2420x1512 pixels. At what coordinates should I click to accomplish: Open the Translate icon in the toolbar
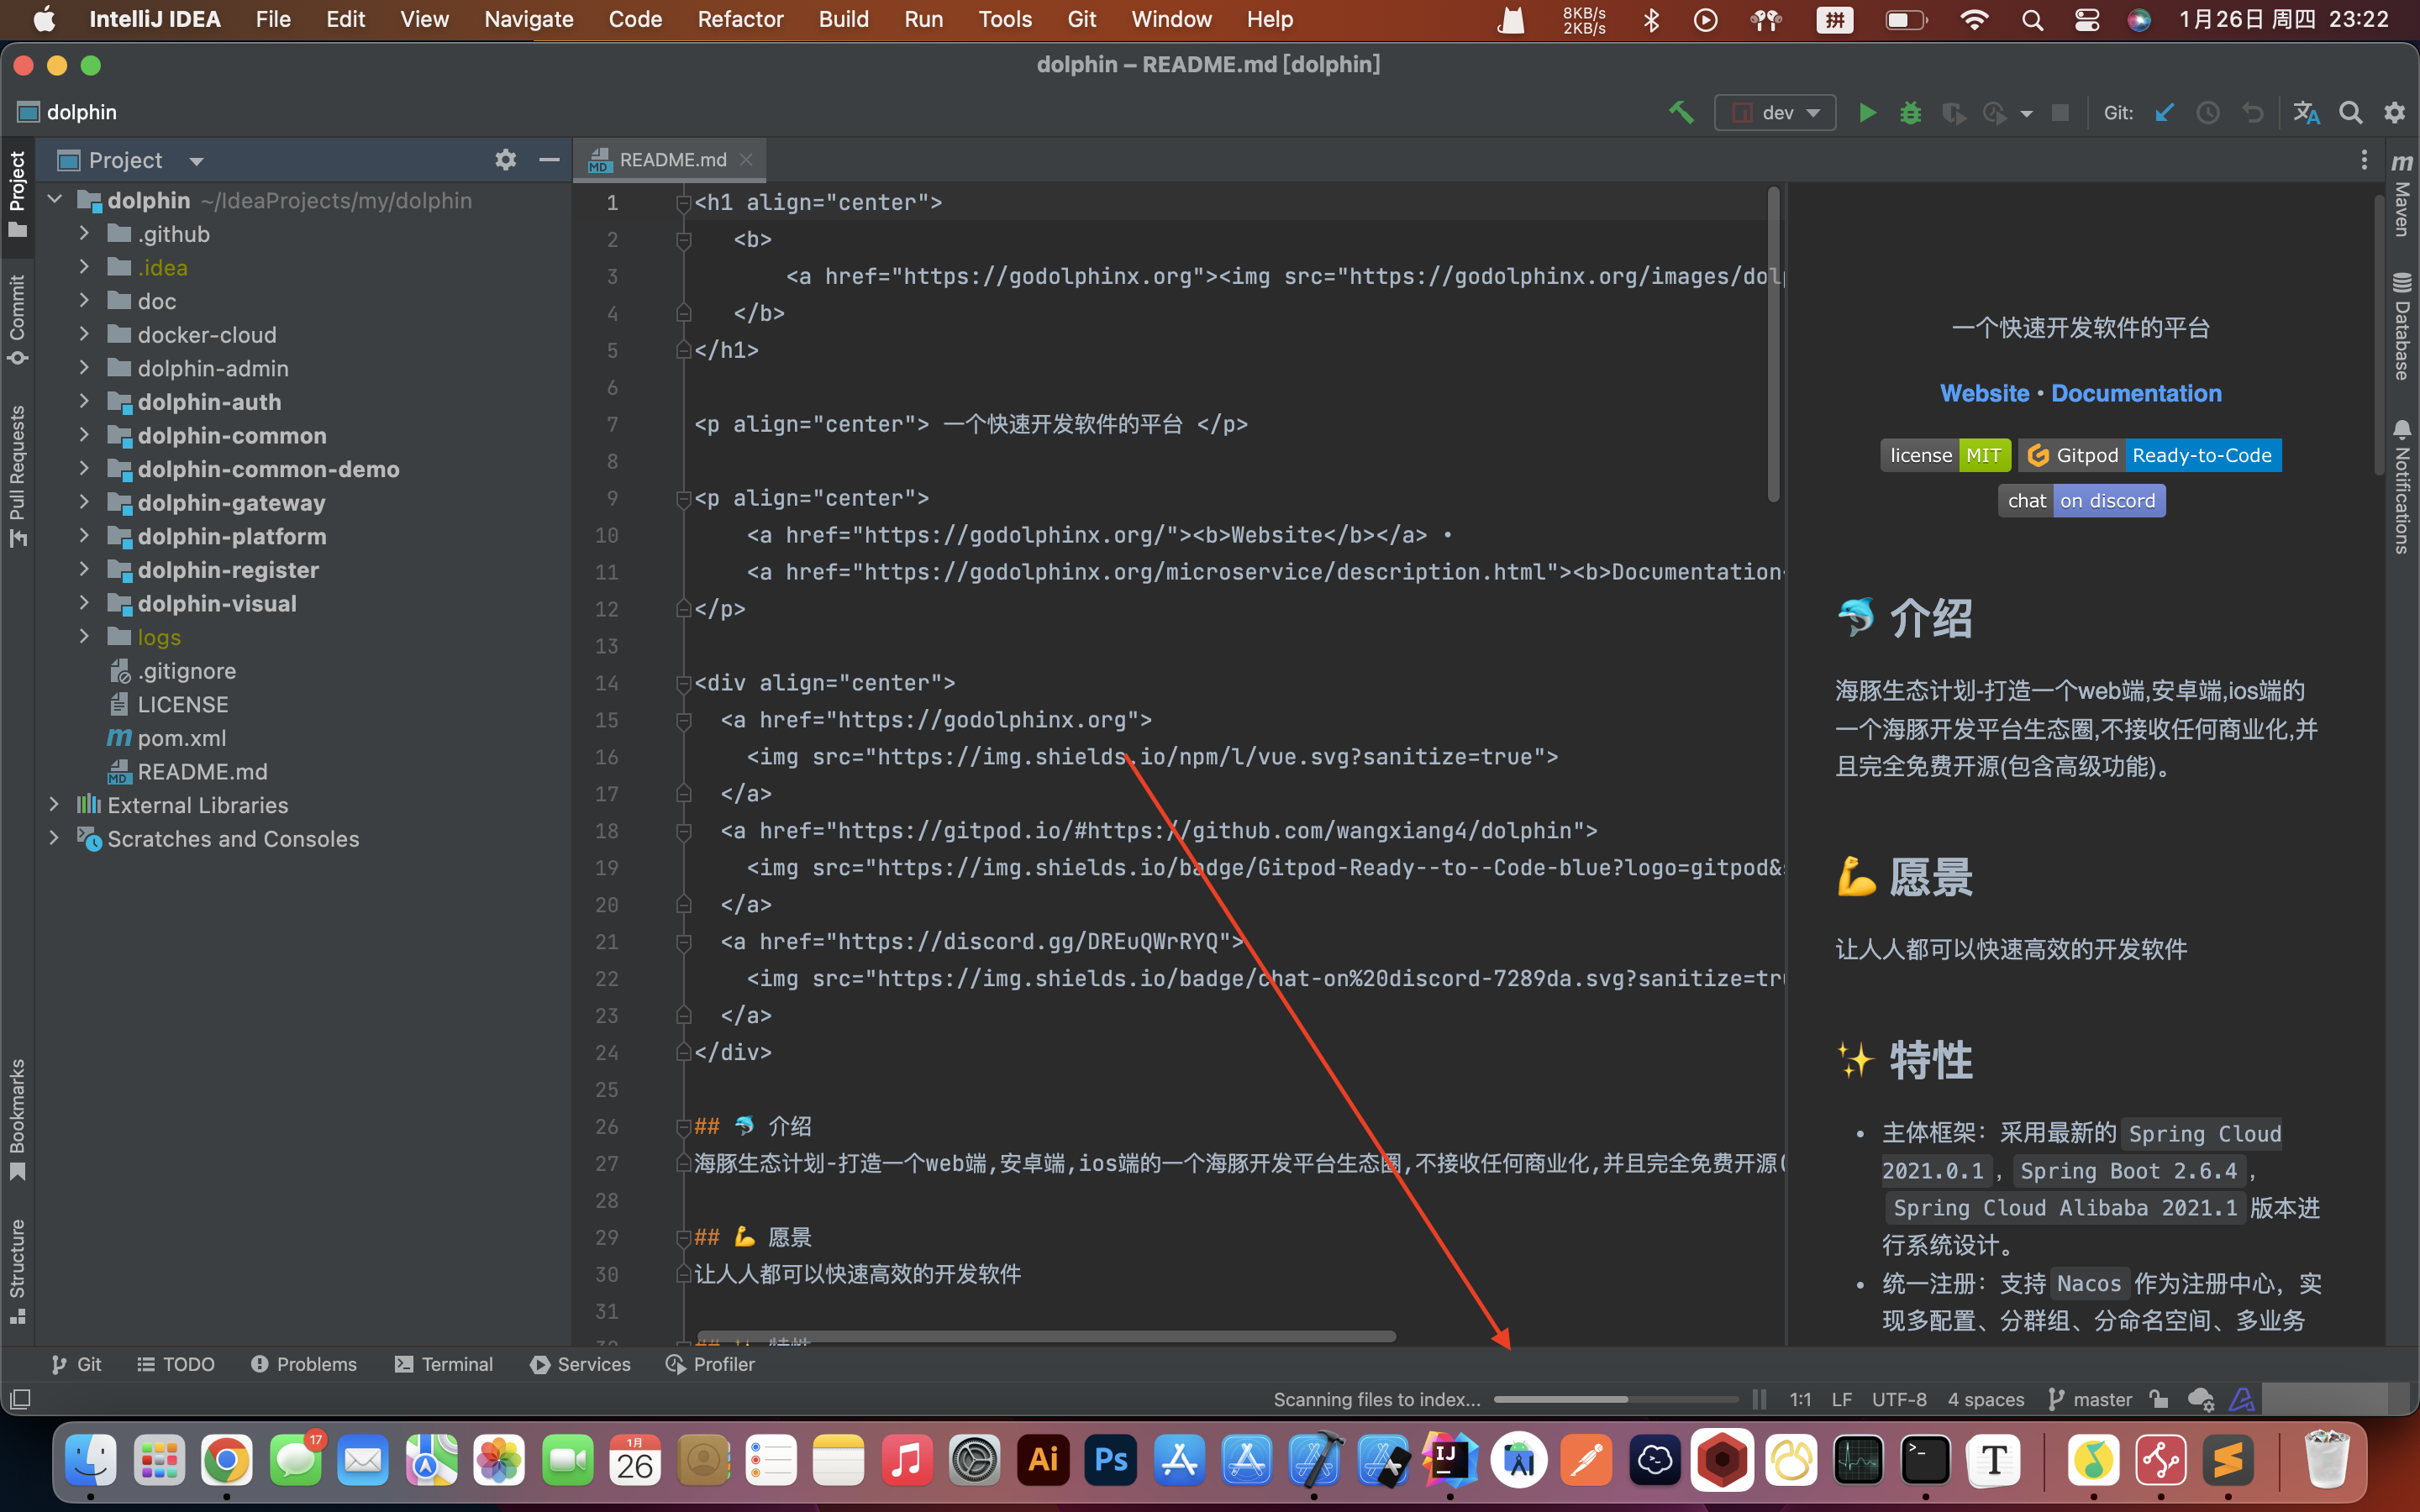tap(2306, 112)
